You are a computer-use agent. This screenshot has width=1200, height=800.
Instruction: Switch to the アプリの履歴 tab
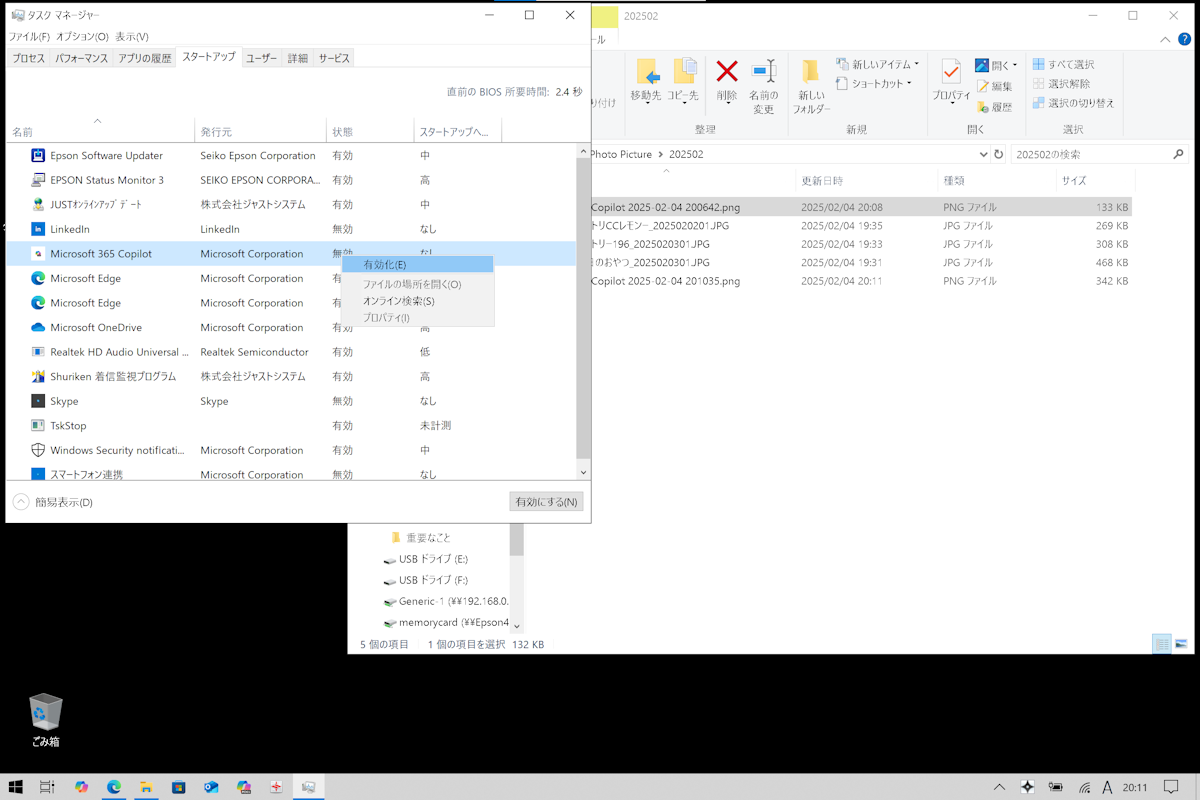[144, 58]
